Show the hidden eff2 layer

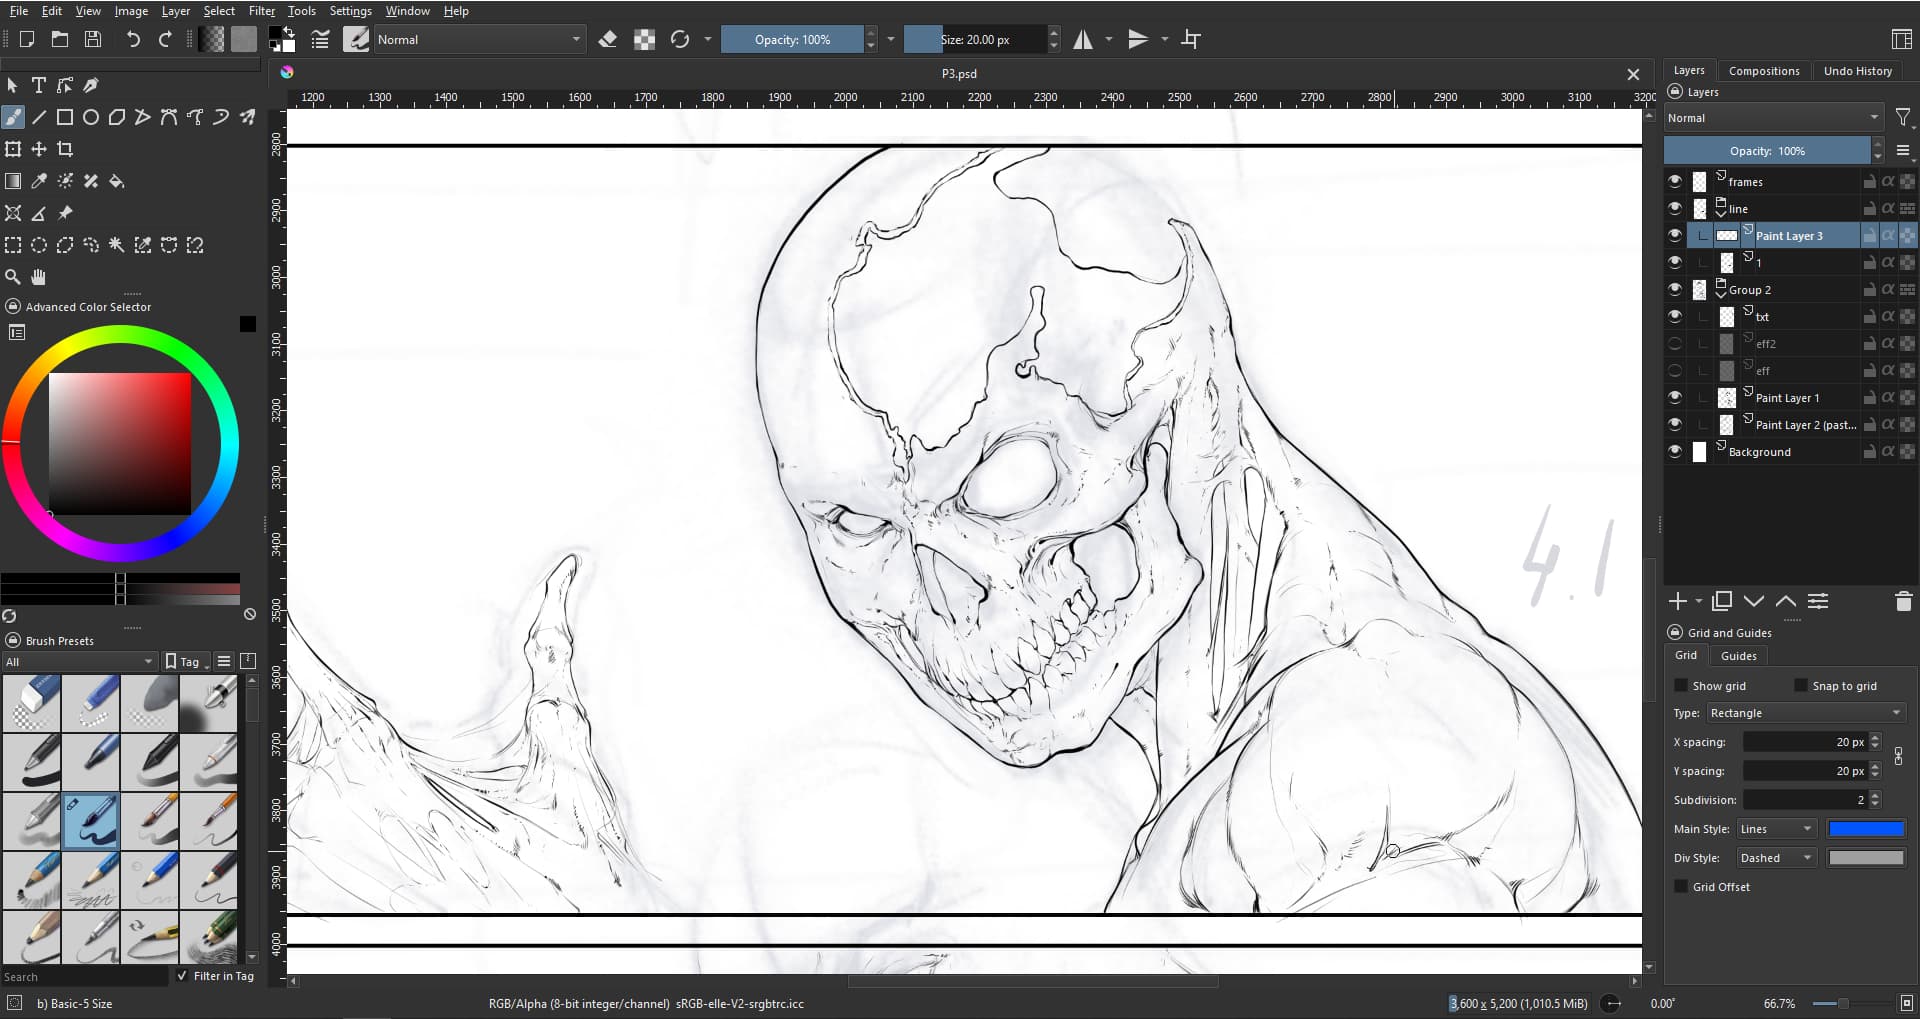[x=1675, y=343]
